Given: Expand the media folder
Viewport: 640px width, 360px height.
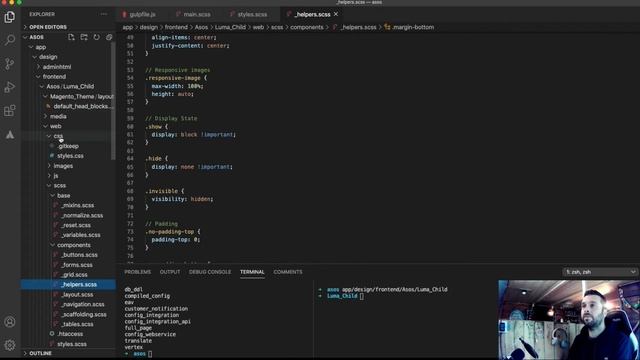Looking at the screenshot, I should tap(68, 116).
